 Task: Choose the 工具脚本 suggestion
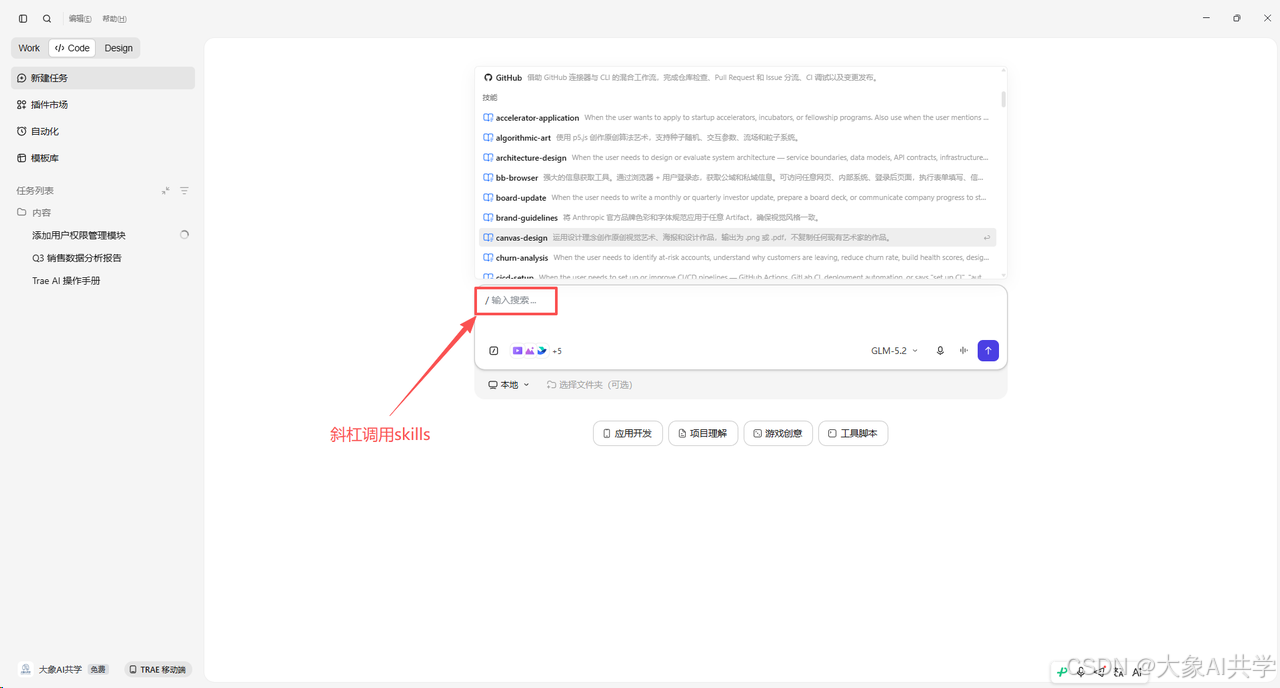[x=853, y=434]
